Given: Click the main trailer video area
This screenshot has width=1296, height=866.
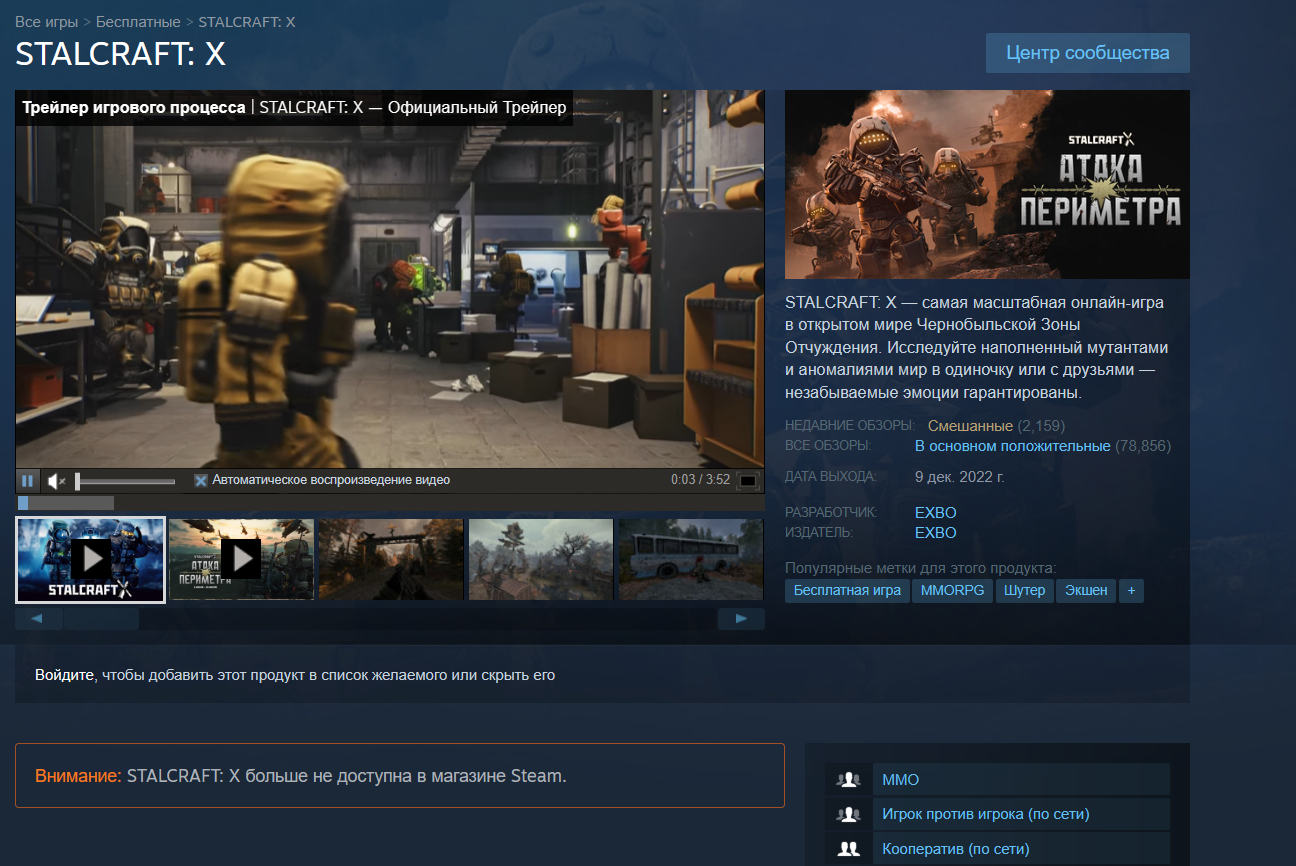Looking at the screenshot, I should coord(390,280).
